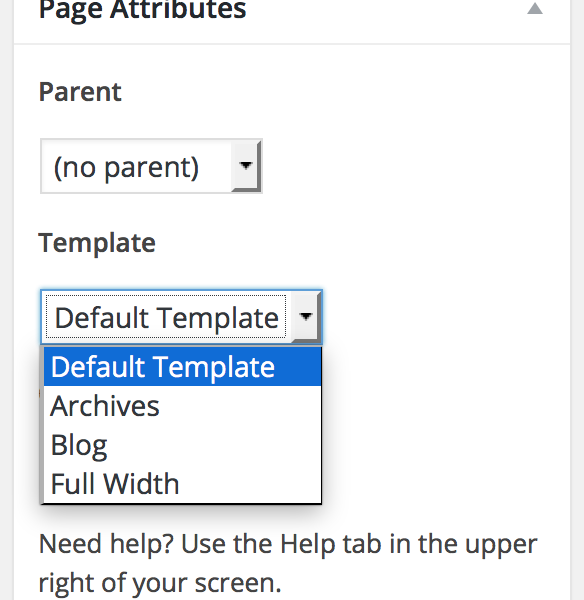Click the words "upper" in the help sentence
584x600 pixels.
[501, 545]
